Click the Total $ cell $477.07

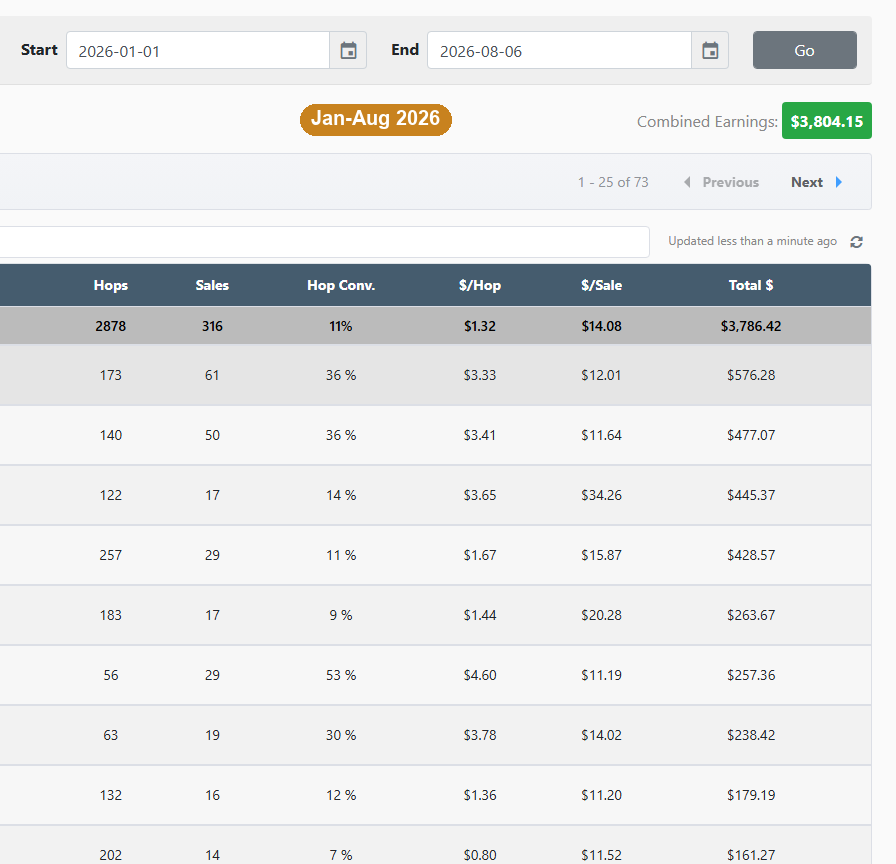[751, 435]
